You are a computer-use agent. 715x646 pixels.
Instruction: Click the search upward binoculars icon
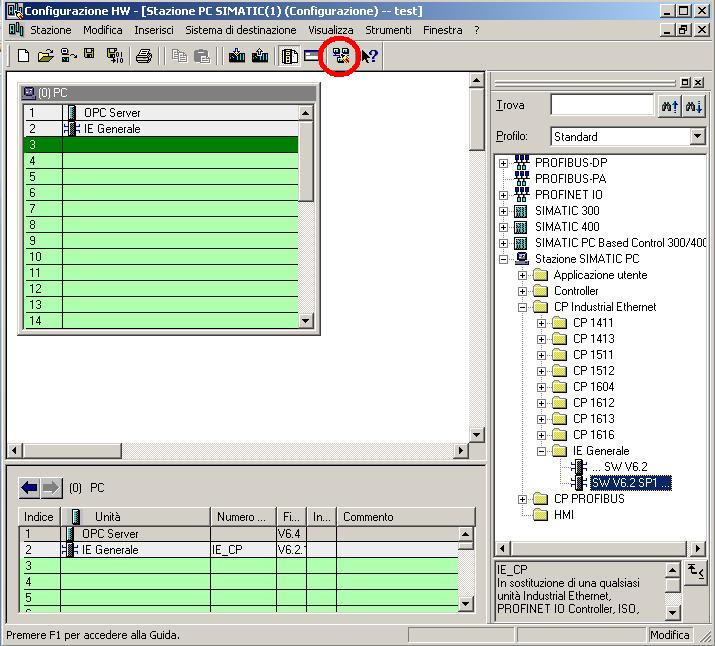coord(669,106)
